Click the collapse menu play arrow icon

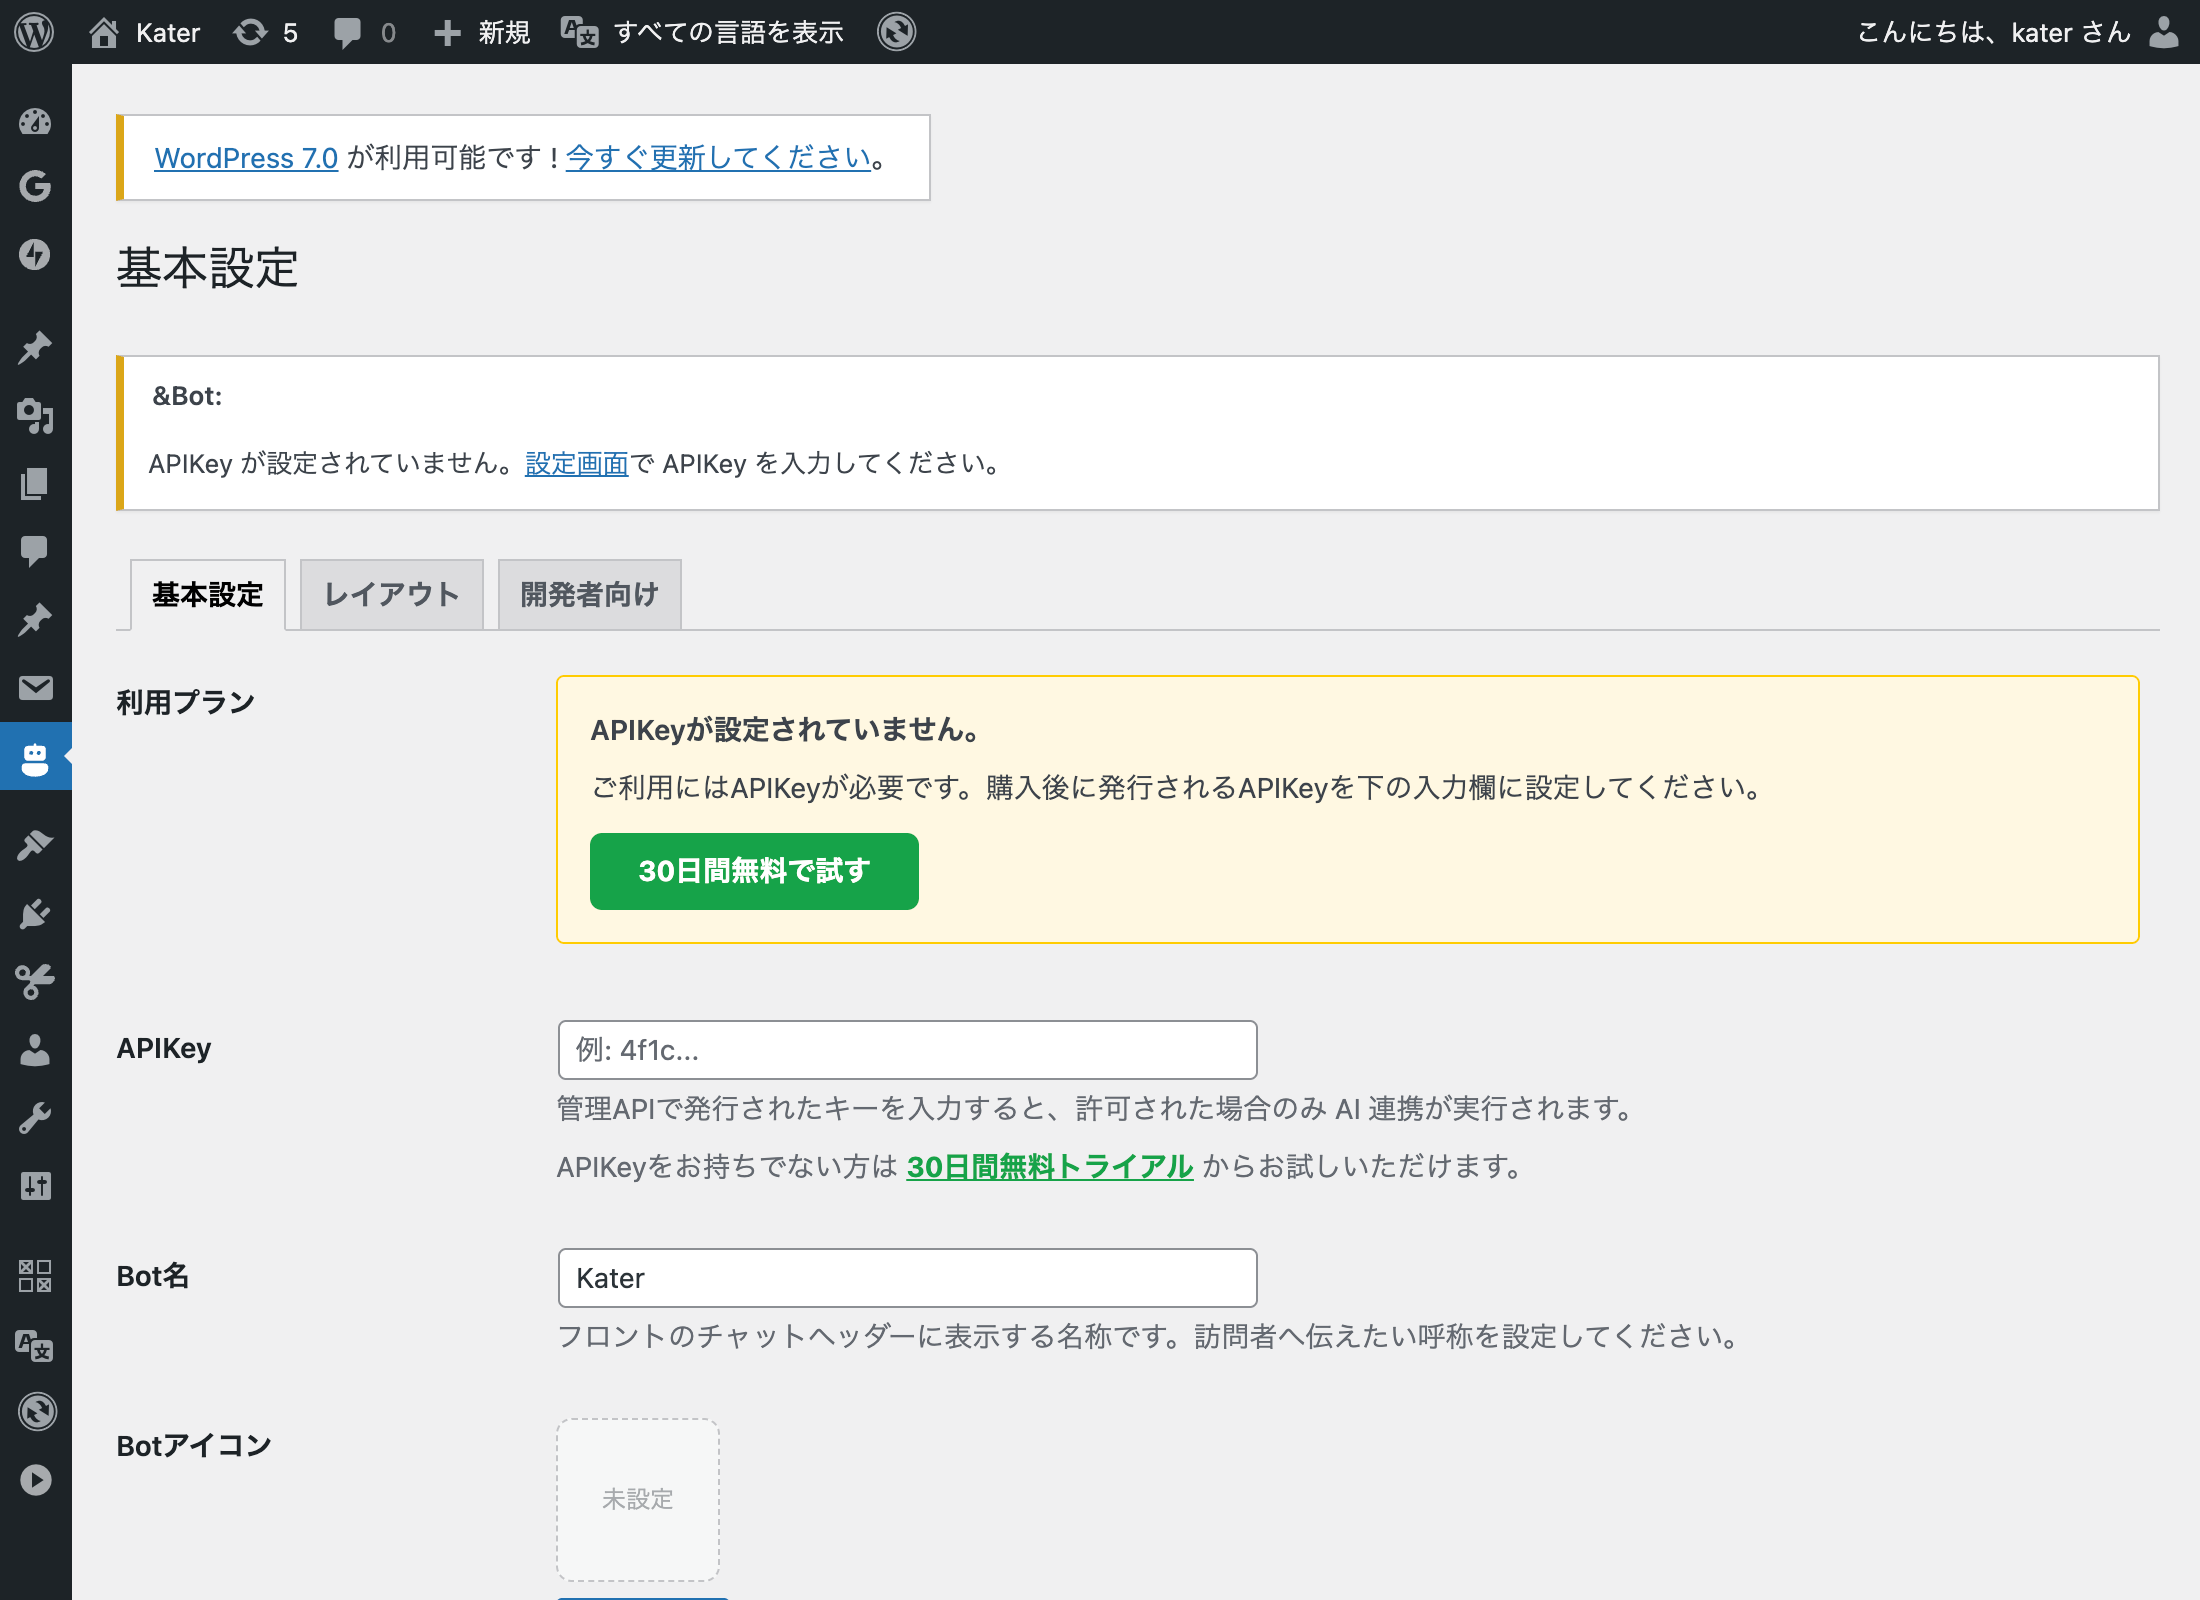[x=35, y=1480]
